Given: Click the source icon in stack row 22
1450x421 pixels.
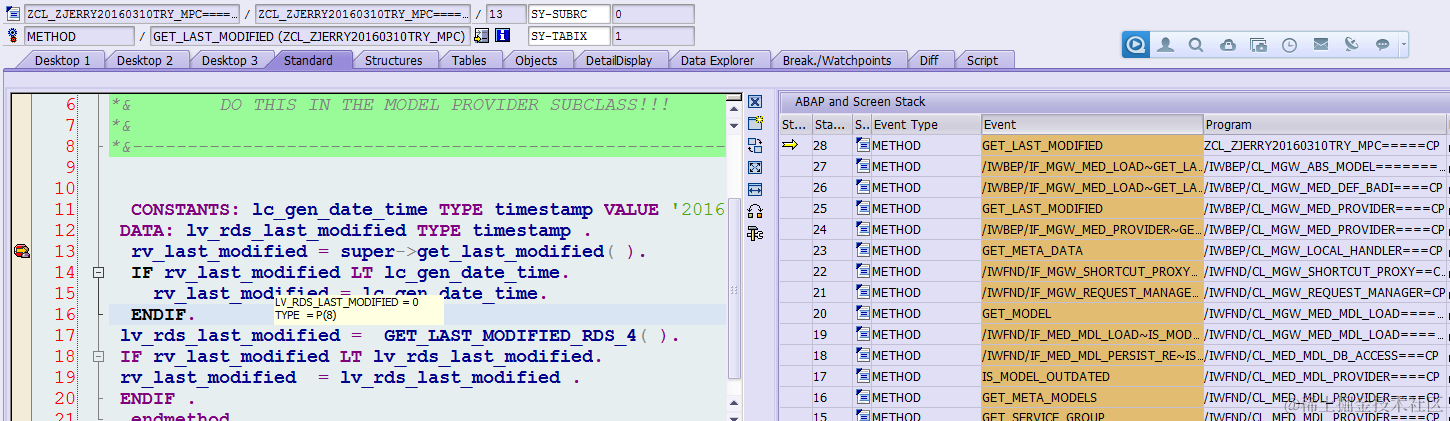Looking at the screenshot, I should point(862,271).
